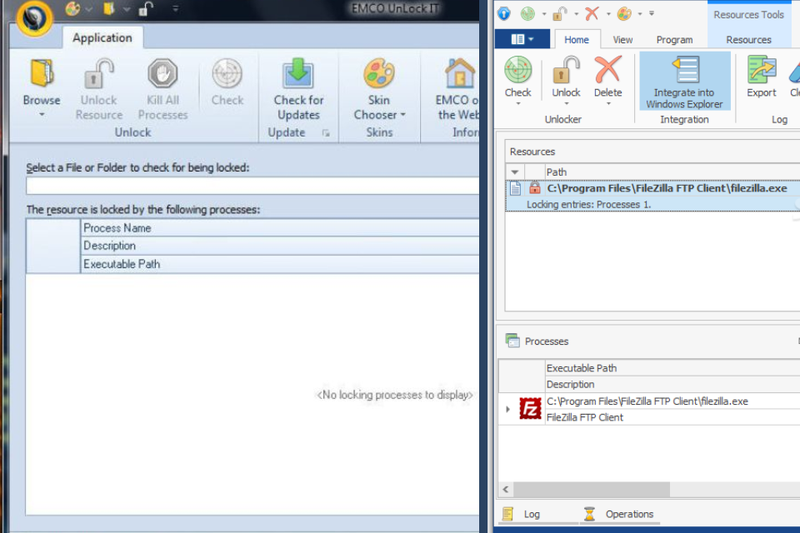The width and height of the screenshot is (800, 533).
Task: Click Check for Updates download icon
Action: 298,73
